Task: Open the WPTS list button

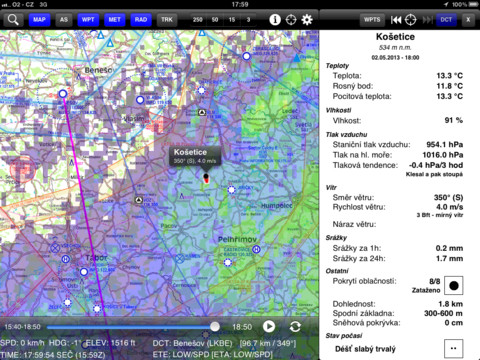Action: (x=372, y=20)
